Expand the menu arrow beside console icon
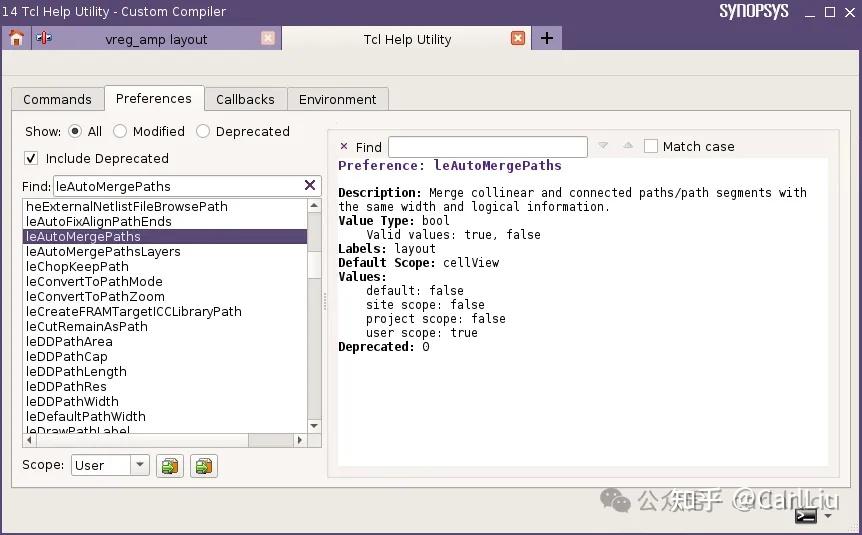The width and height of the screenshot is (862, 535). (828, 516)
